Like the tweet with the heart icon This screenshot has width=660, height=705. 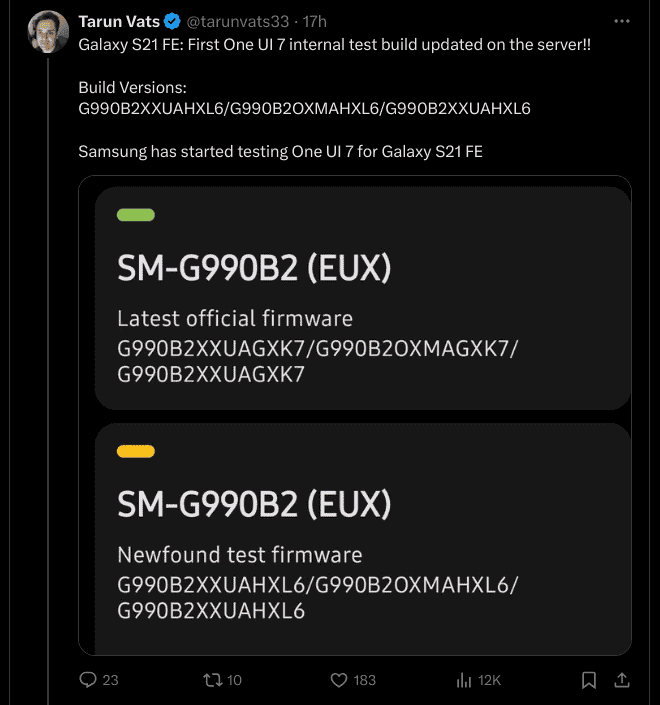pyautogui.click(x=339, y=680)
